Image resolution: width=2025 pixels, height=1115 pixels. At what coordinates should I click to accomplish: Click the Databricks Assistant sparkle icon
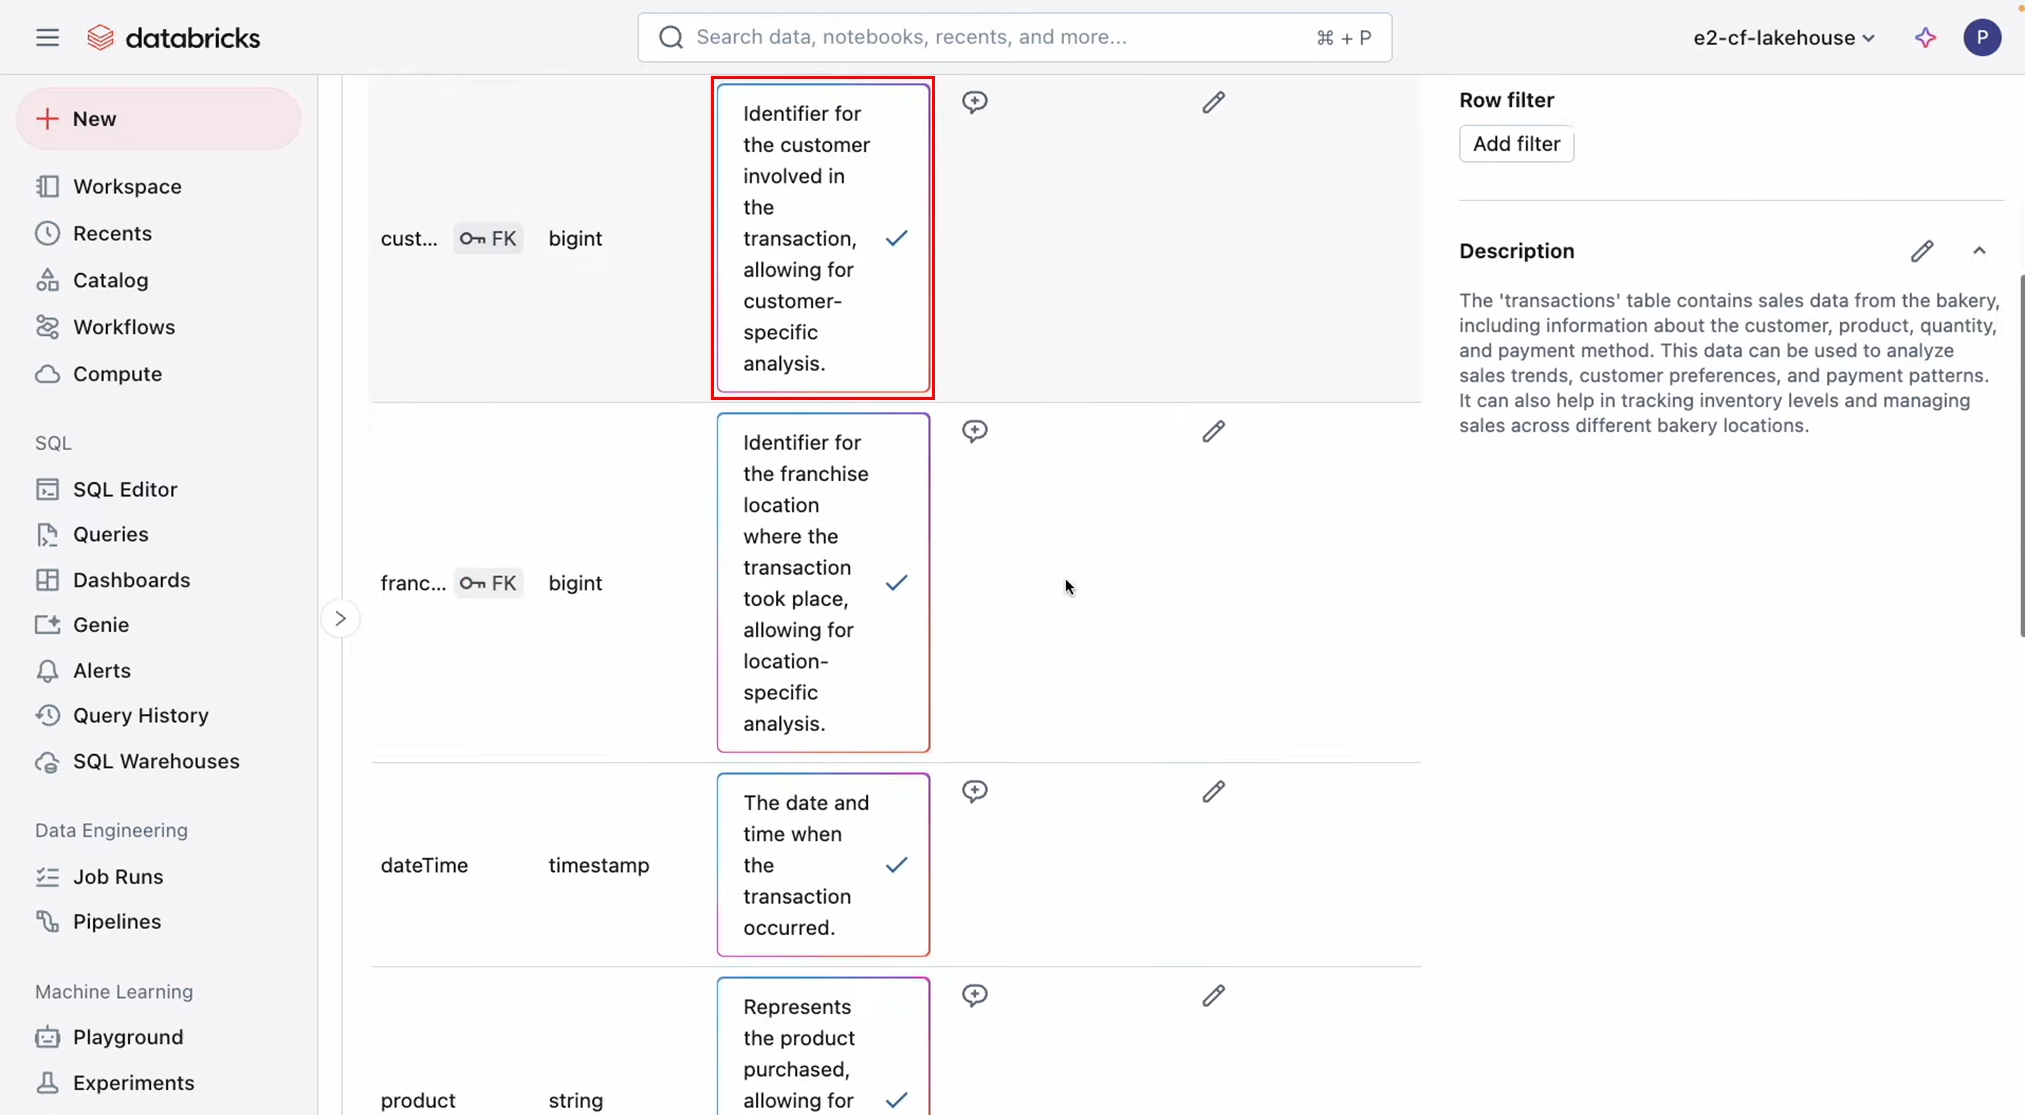pos(1925,38)
